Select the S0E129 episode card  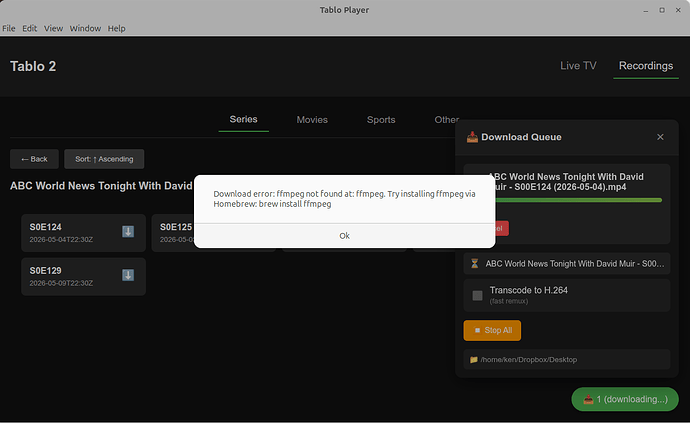pos(83,276)
